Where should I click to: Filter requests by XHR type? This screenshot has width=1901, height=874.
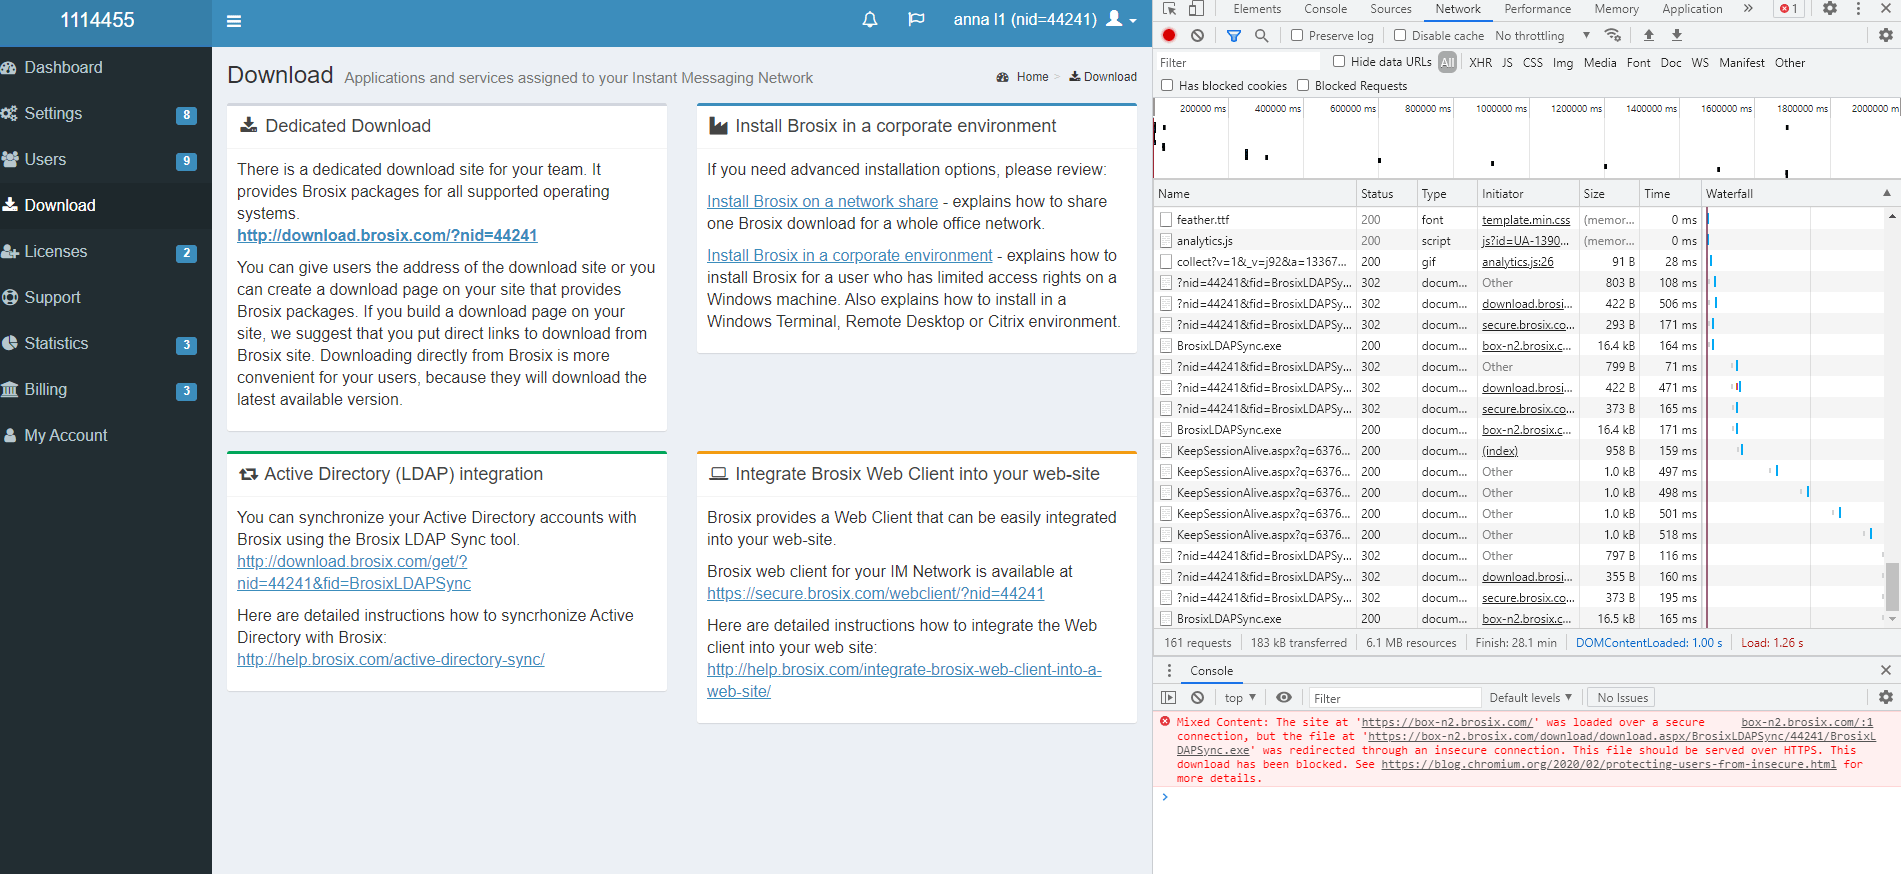point(1480,62)
